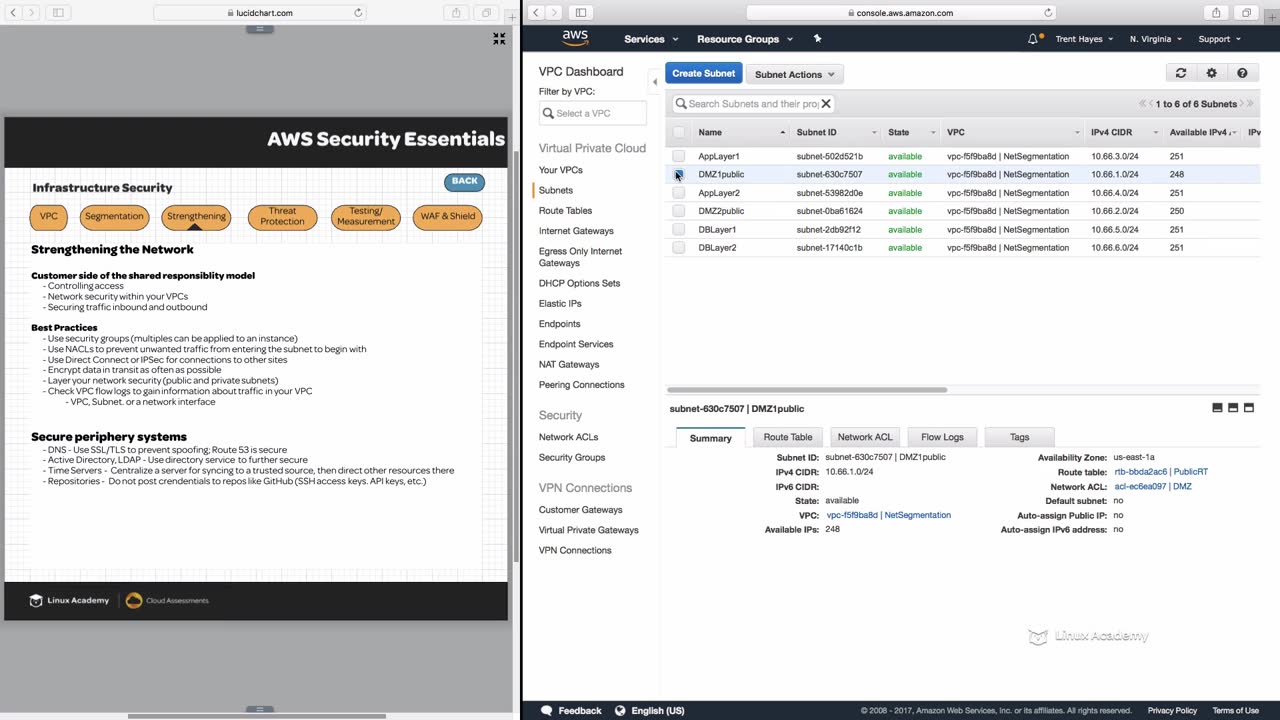Open the Subnet ID column filter arrow
1280x720 pixels.
click(874, 132)
